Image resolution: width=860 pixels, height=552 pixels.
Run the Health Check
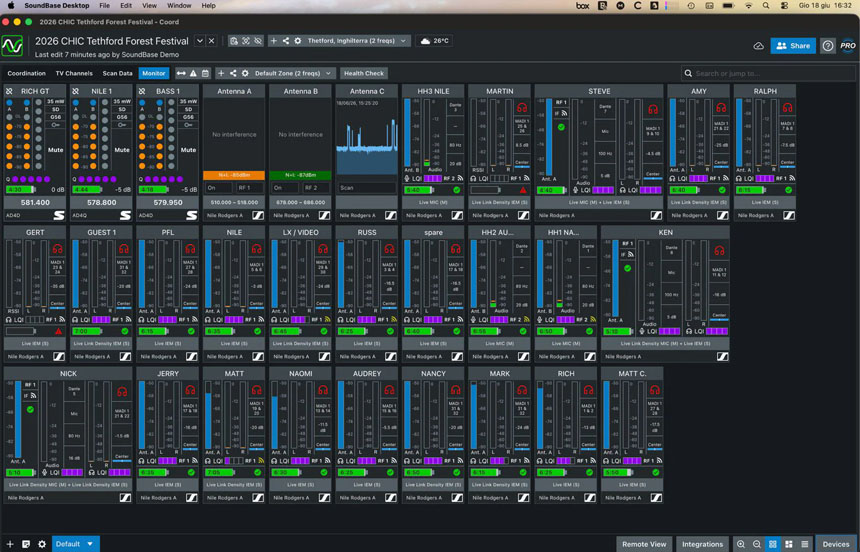click(364, 74)
